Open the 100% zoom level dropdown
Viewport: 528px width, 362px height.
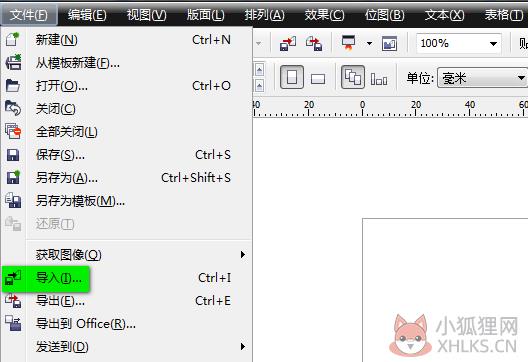(493, 43)
